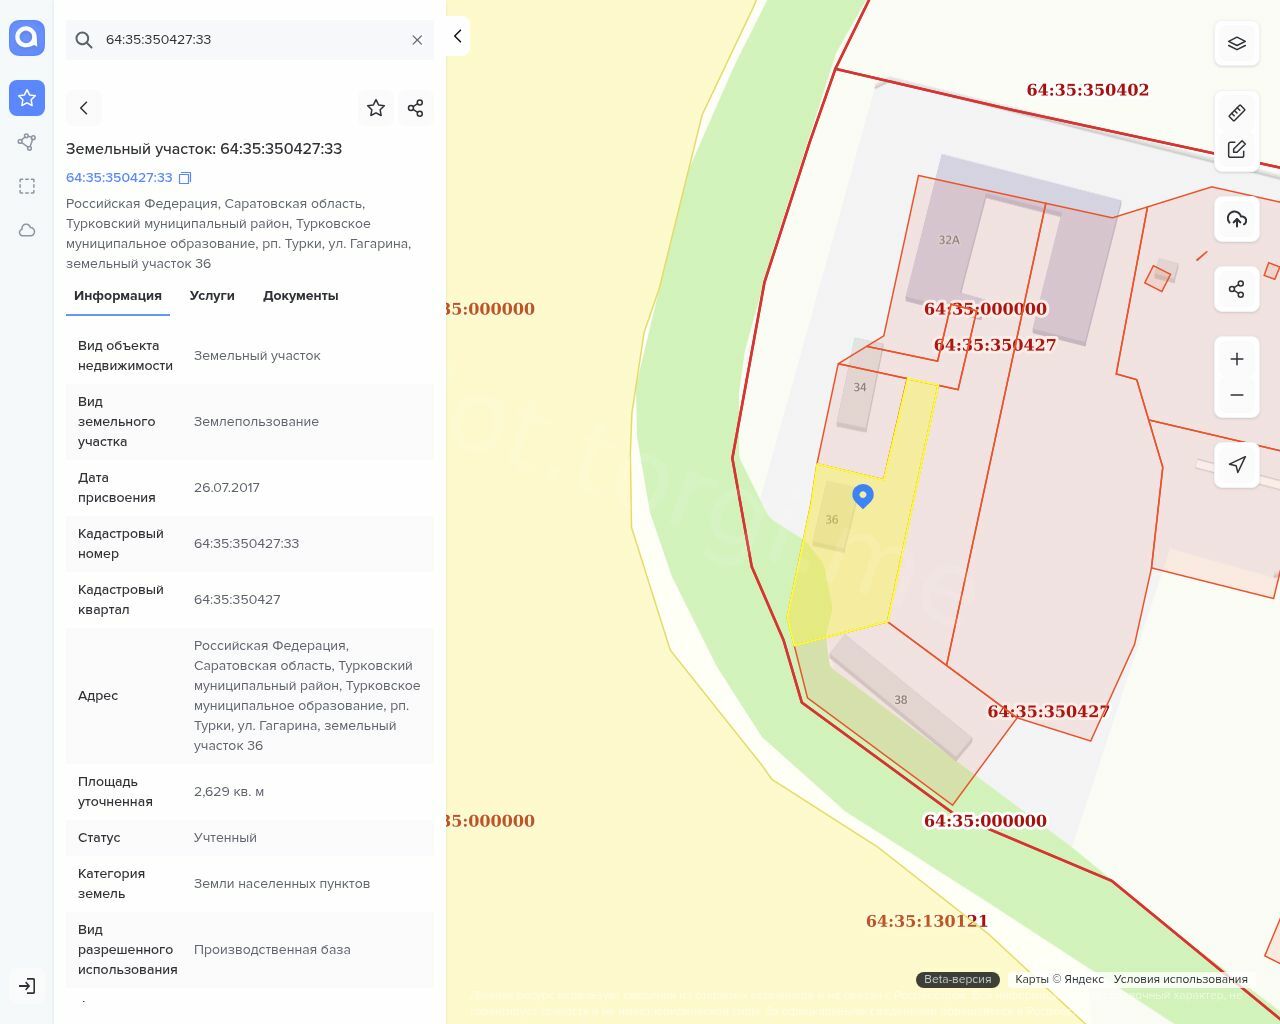
Task: Share the parcel card from panel header
Action: 416,108
